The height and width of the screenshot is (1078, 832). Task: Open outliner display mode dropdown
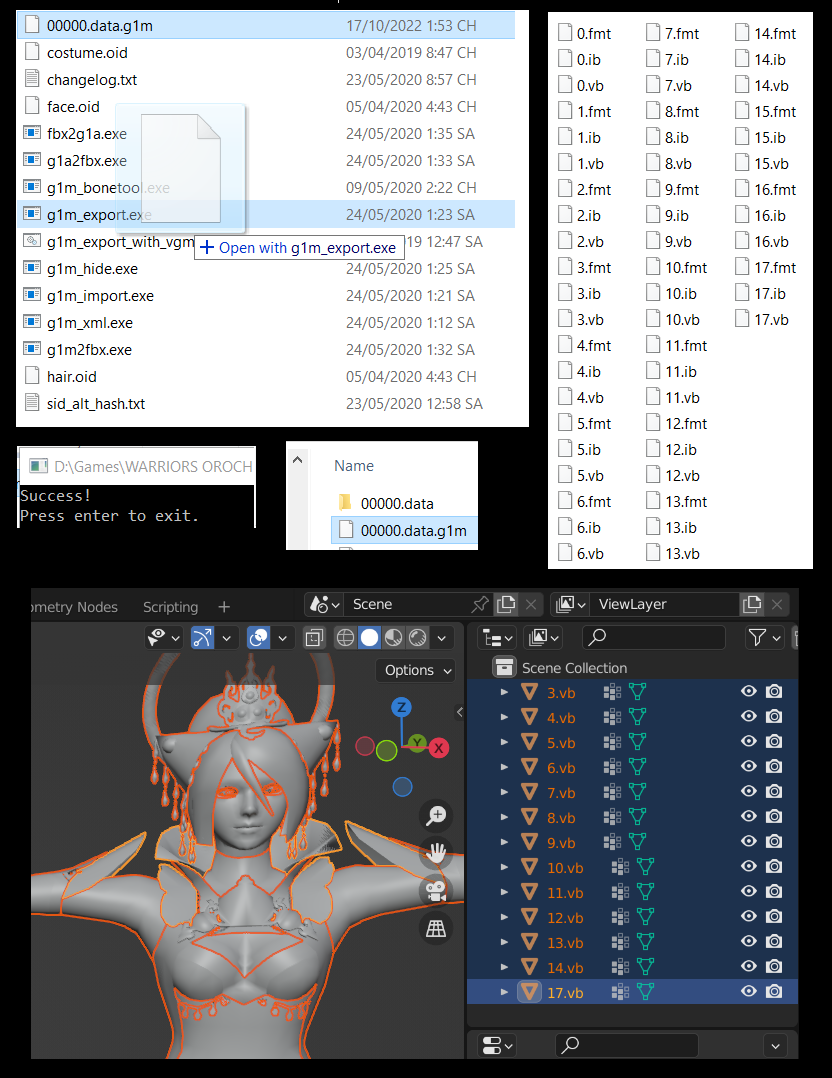tap(543, 638)
